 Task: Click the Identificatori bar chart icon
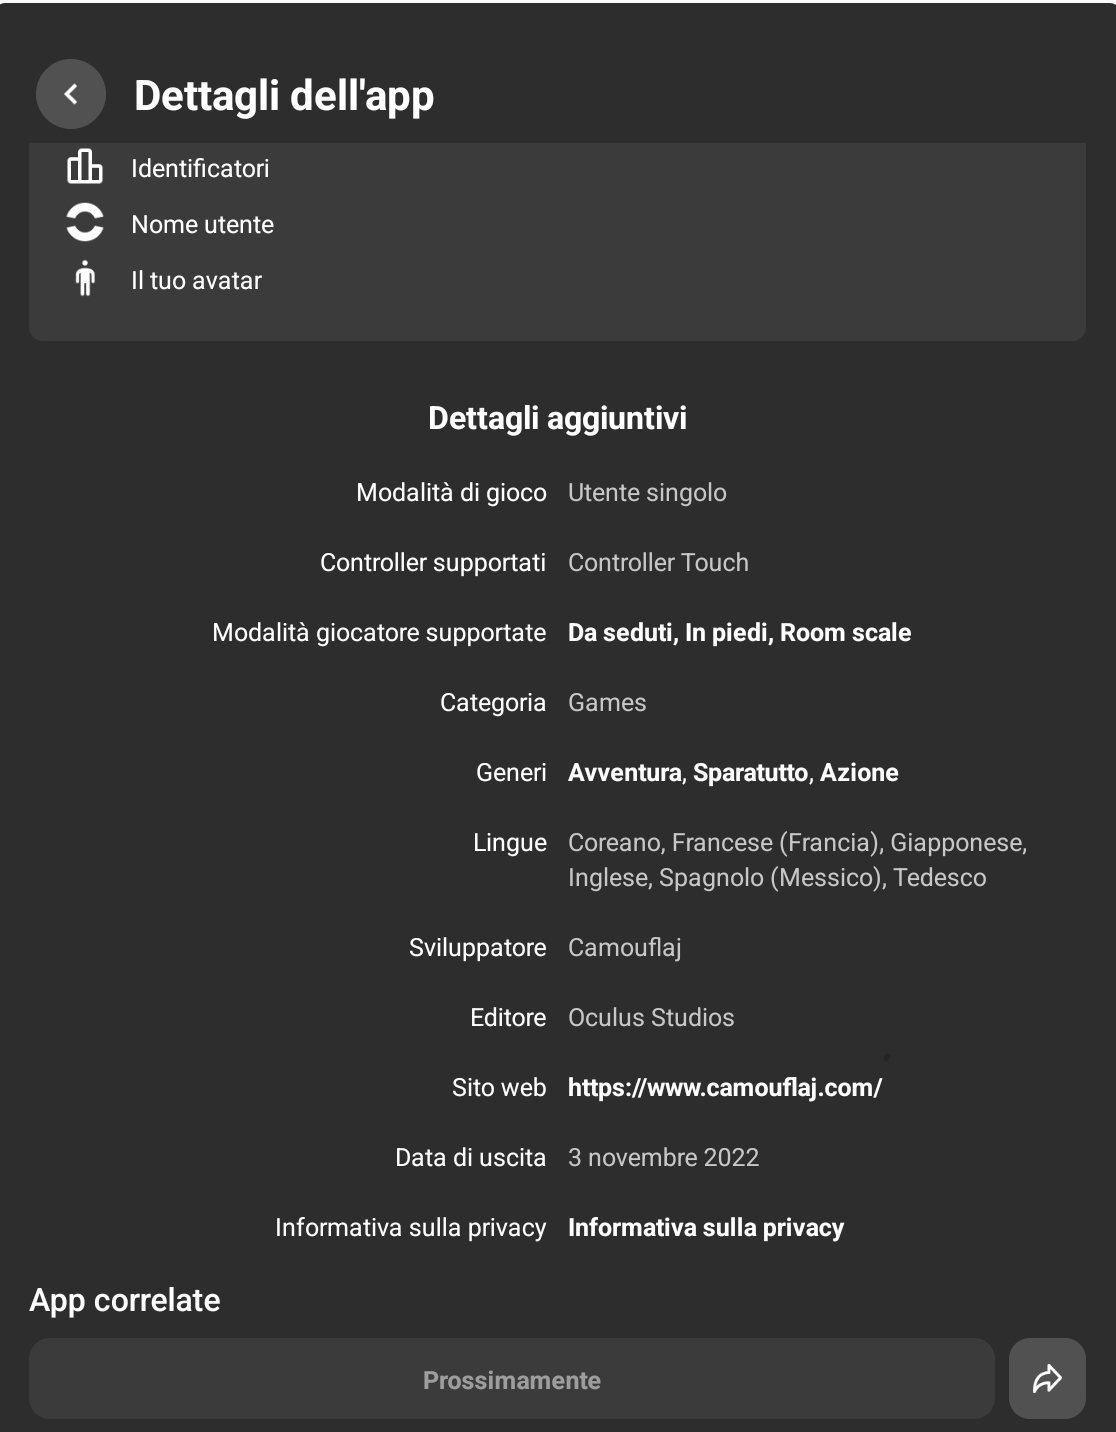[x=85, y=167]
